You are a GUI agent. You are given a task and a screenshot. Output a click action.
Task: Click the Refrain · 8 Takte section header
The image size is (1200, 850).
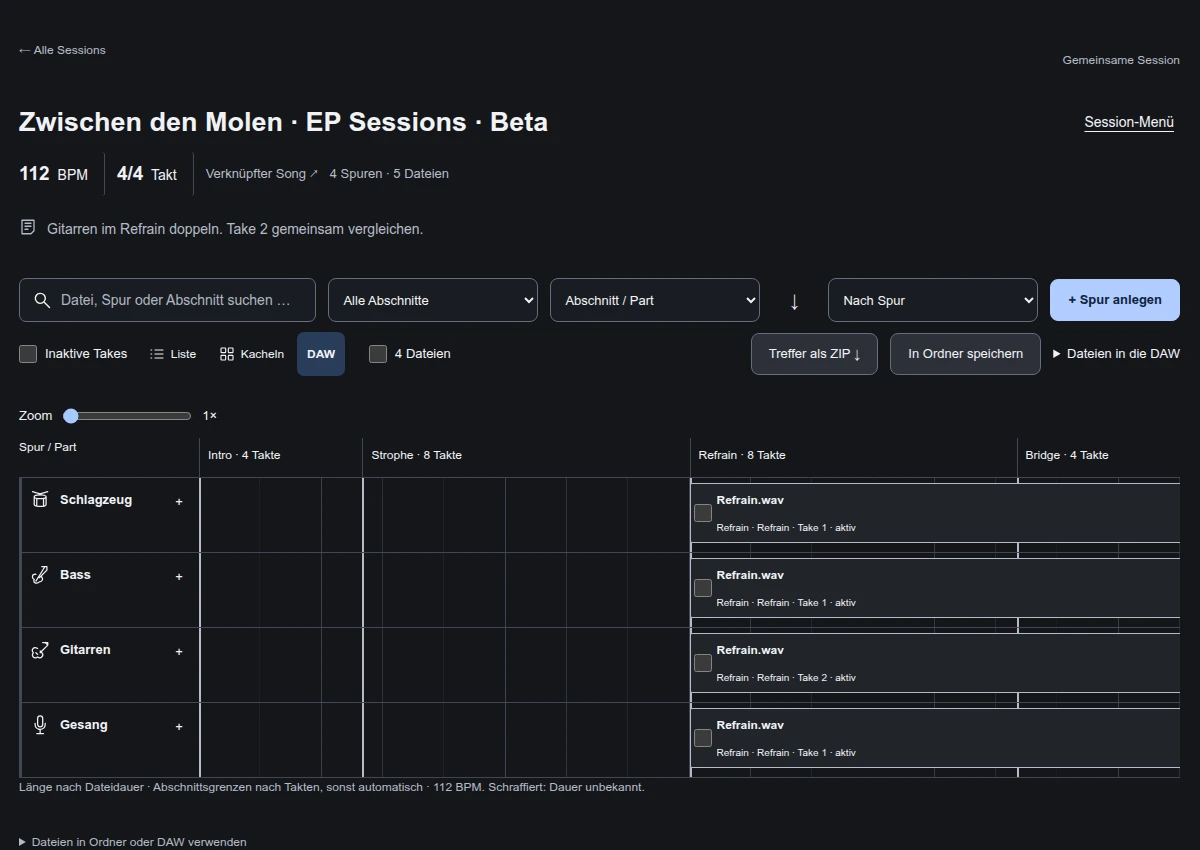point(742,455)
